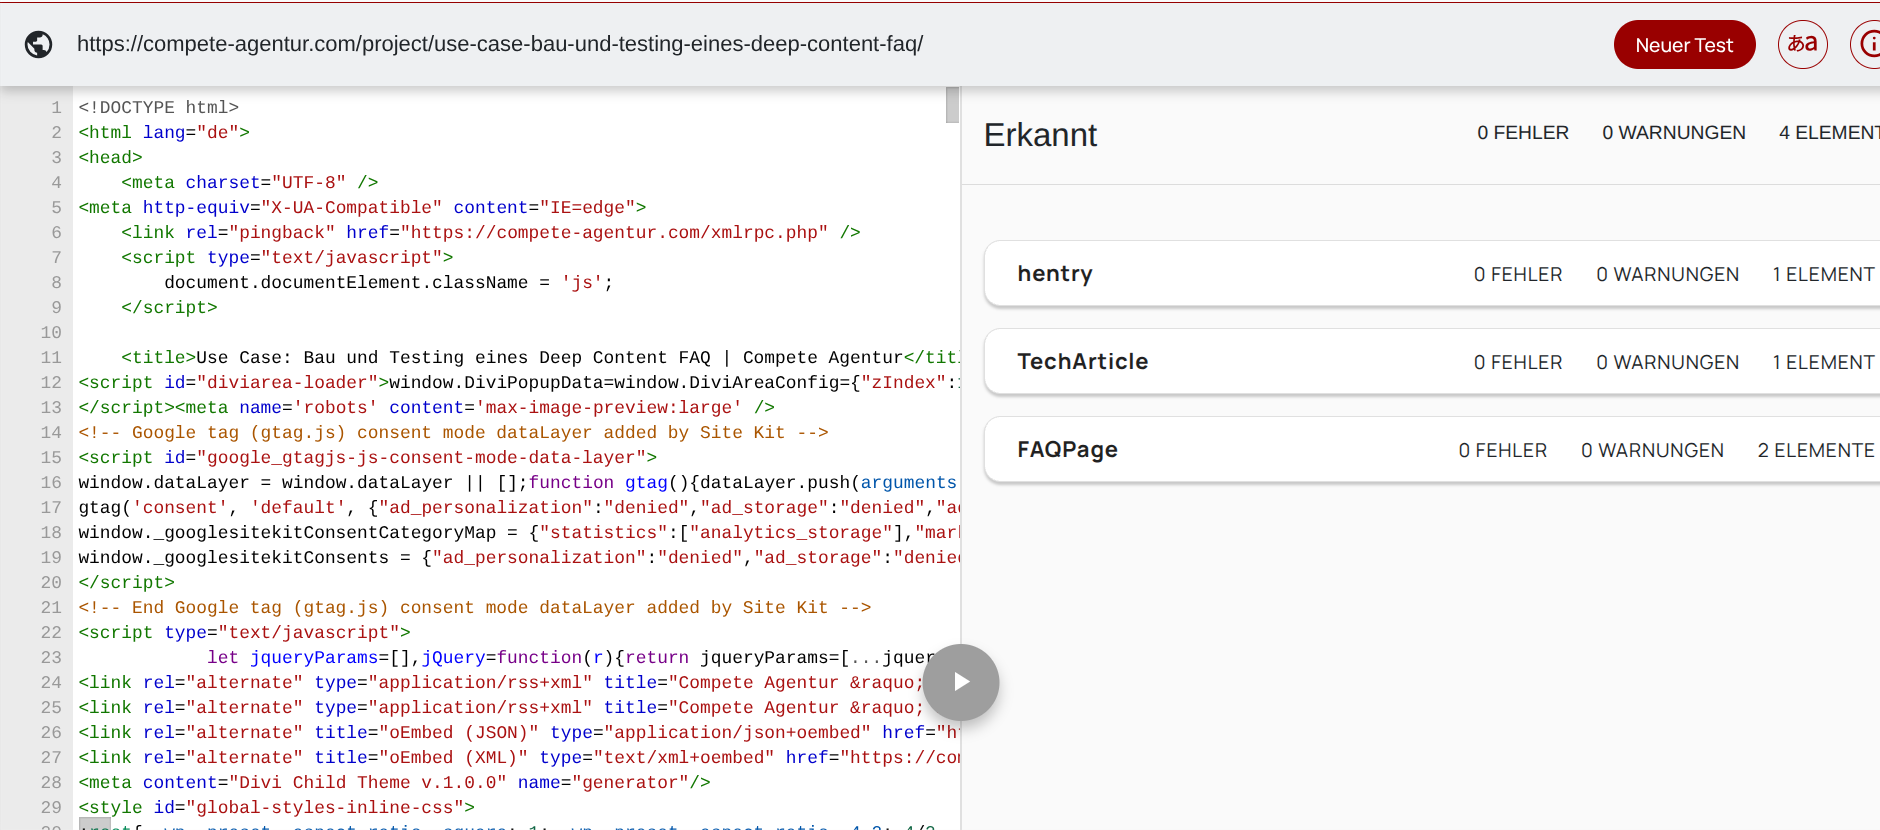Click '0 FEHLER' in the hentry row
The height and width of the screenshot is (830, 1880).
coord(1518,275)
